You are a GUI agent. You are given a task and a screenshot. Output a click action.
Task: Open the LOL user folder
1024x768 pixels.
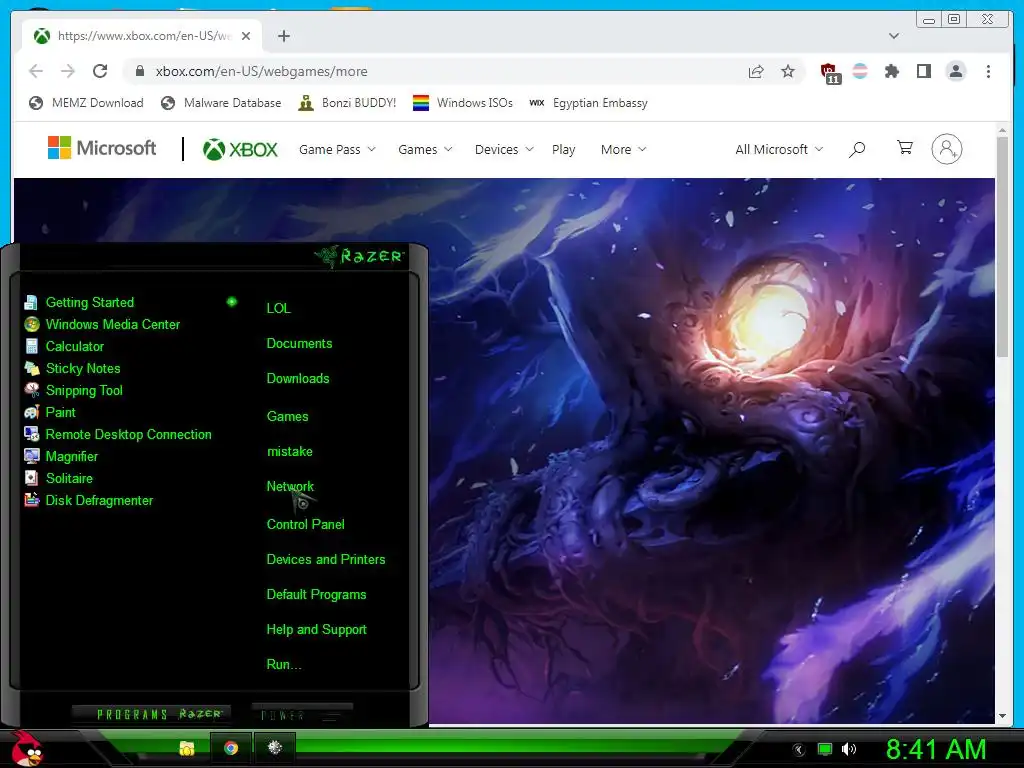[278, 308]
